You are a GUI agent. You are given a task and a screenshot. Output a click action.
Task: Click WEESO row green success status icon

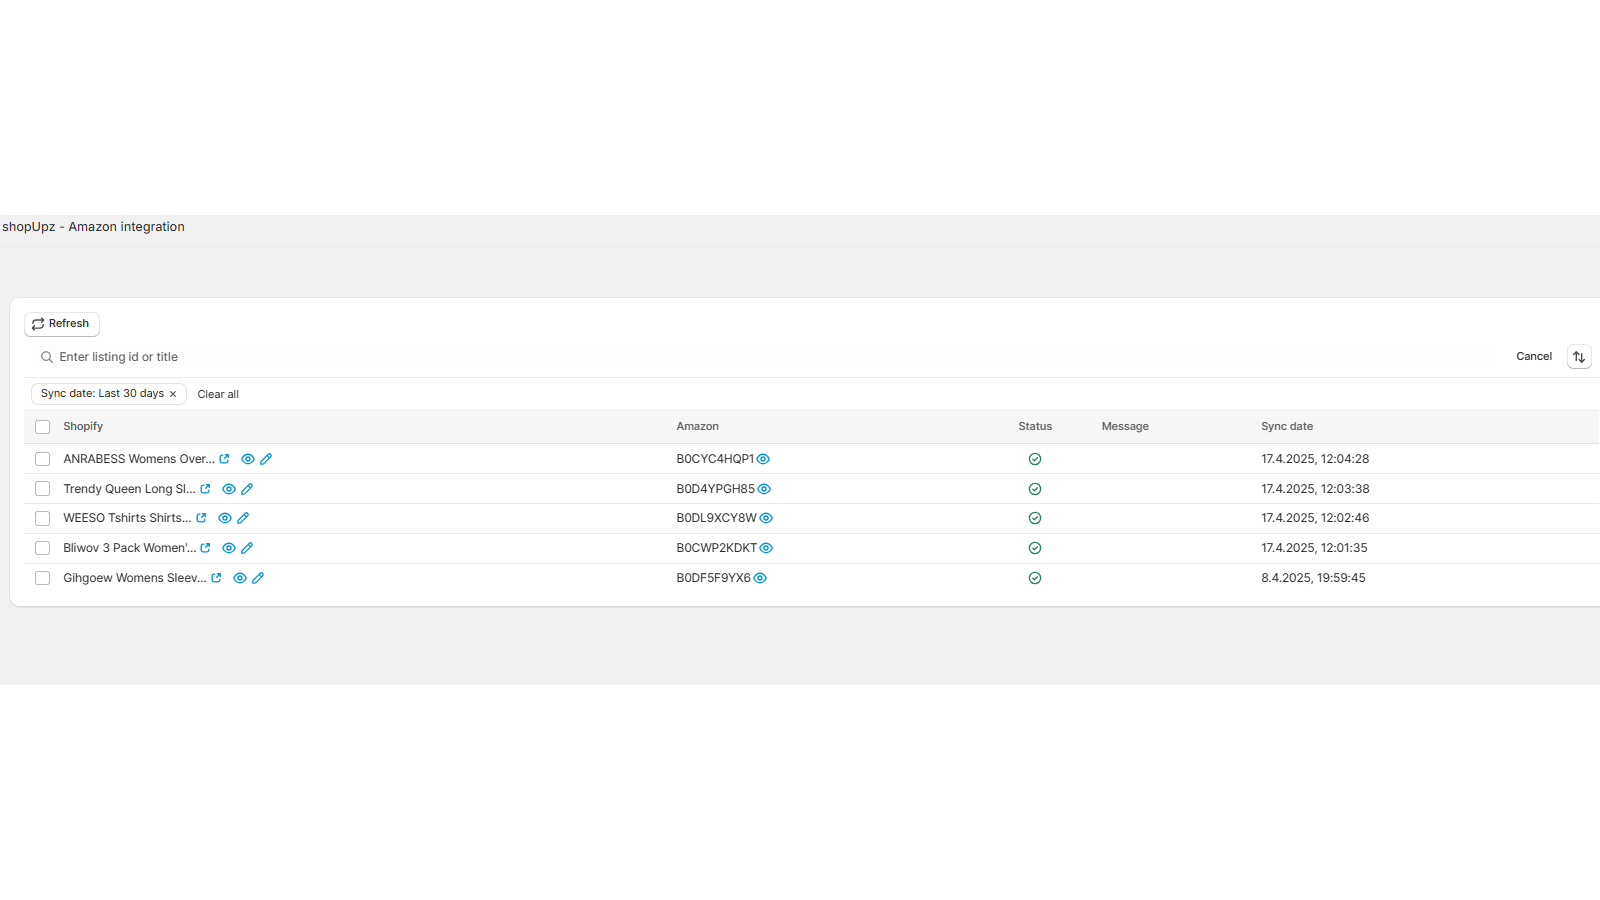1035,518
